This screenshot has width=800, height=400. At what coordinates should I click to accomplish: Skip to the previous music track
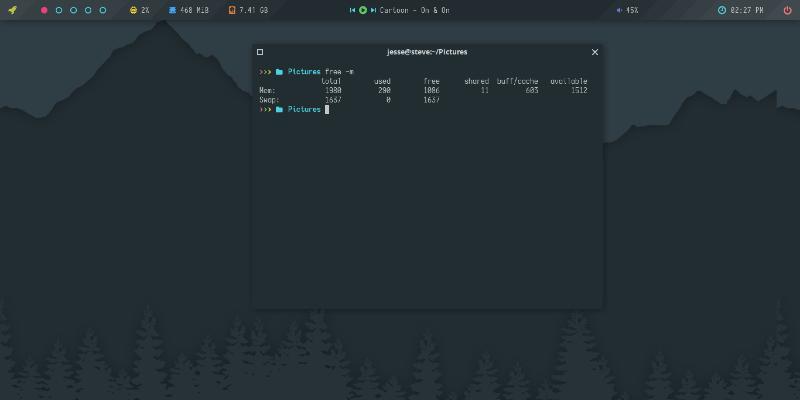[x=352, y=10]
